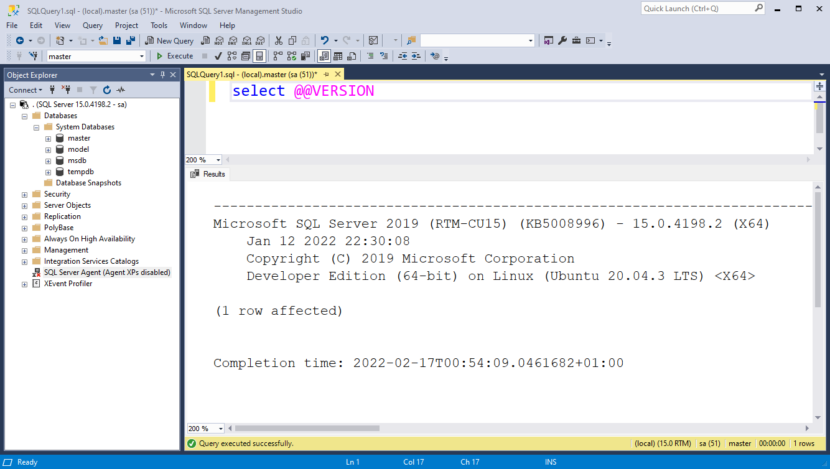Parse the query with the checkmark icon
The height and width of the screenshot is (469, 830).
[218, 56]
